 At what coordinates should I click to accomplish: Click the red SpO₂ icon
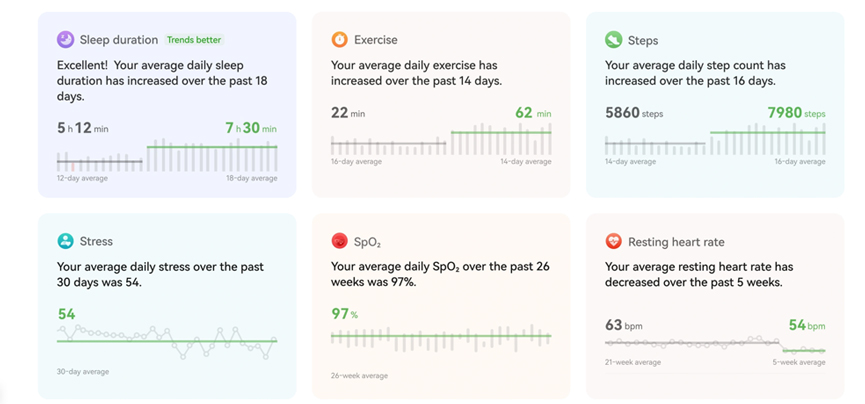click(x=340, y=241)
